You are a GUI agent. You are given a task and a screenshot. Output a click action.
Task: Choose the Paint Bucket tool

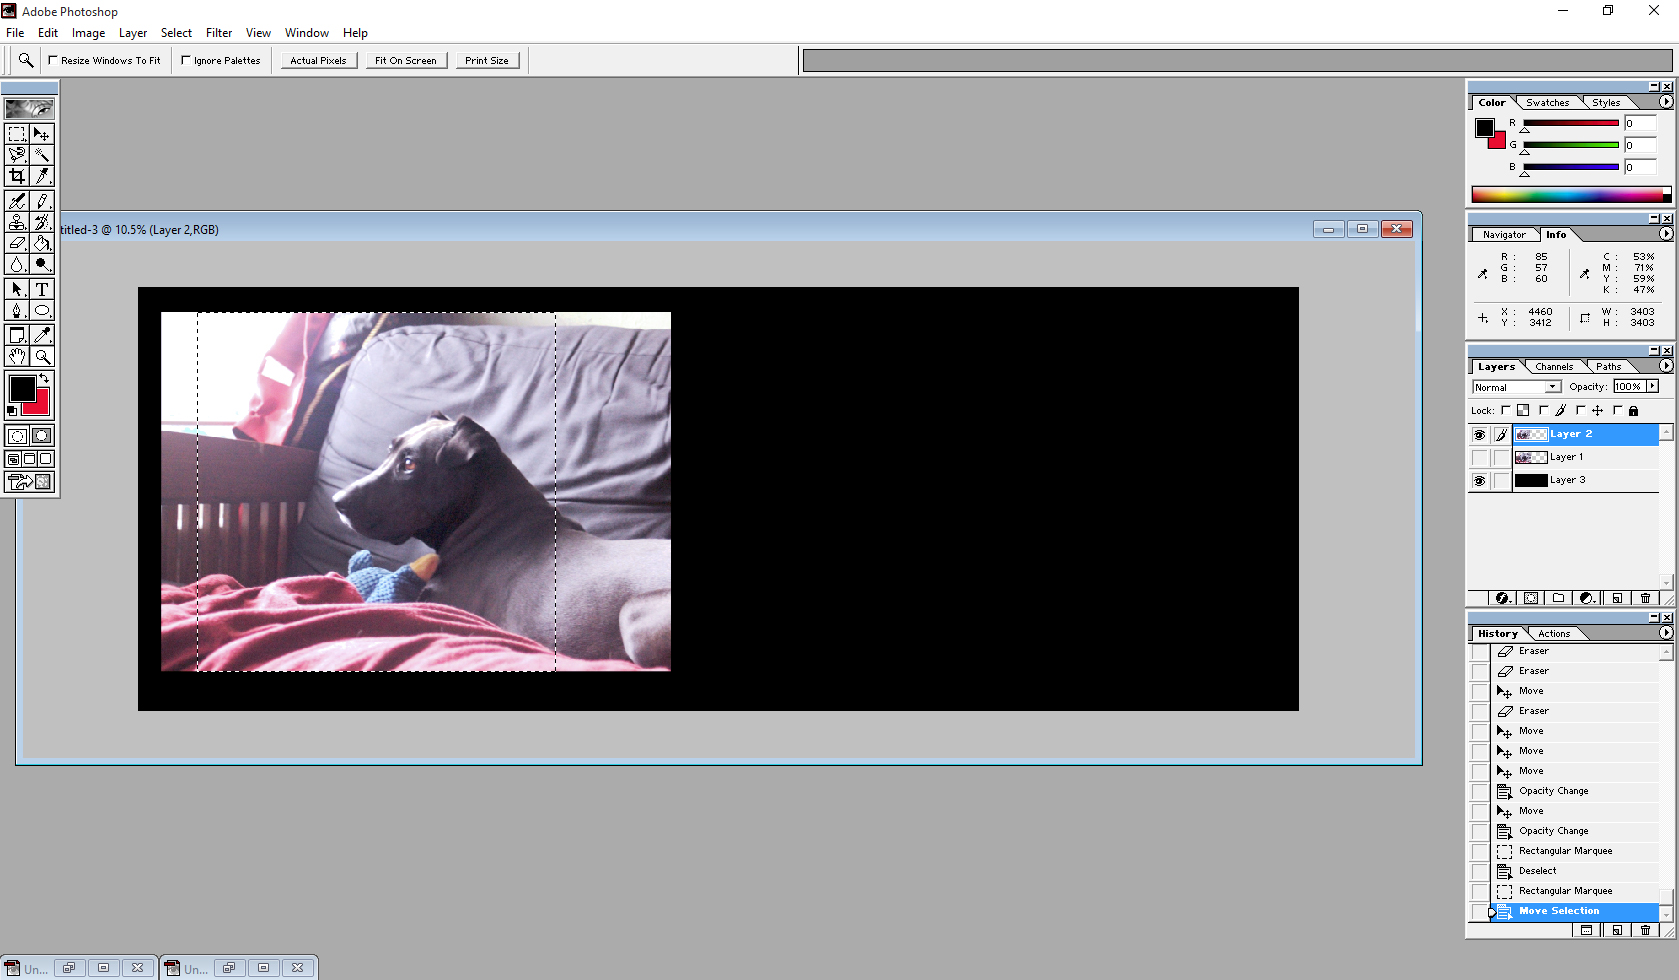pos(42,243)
